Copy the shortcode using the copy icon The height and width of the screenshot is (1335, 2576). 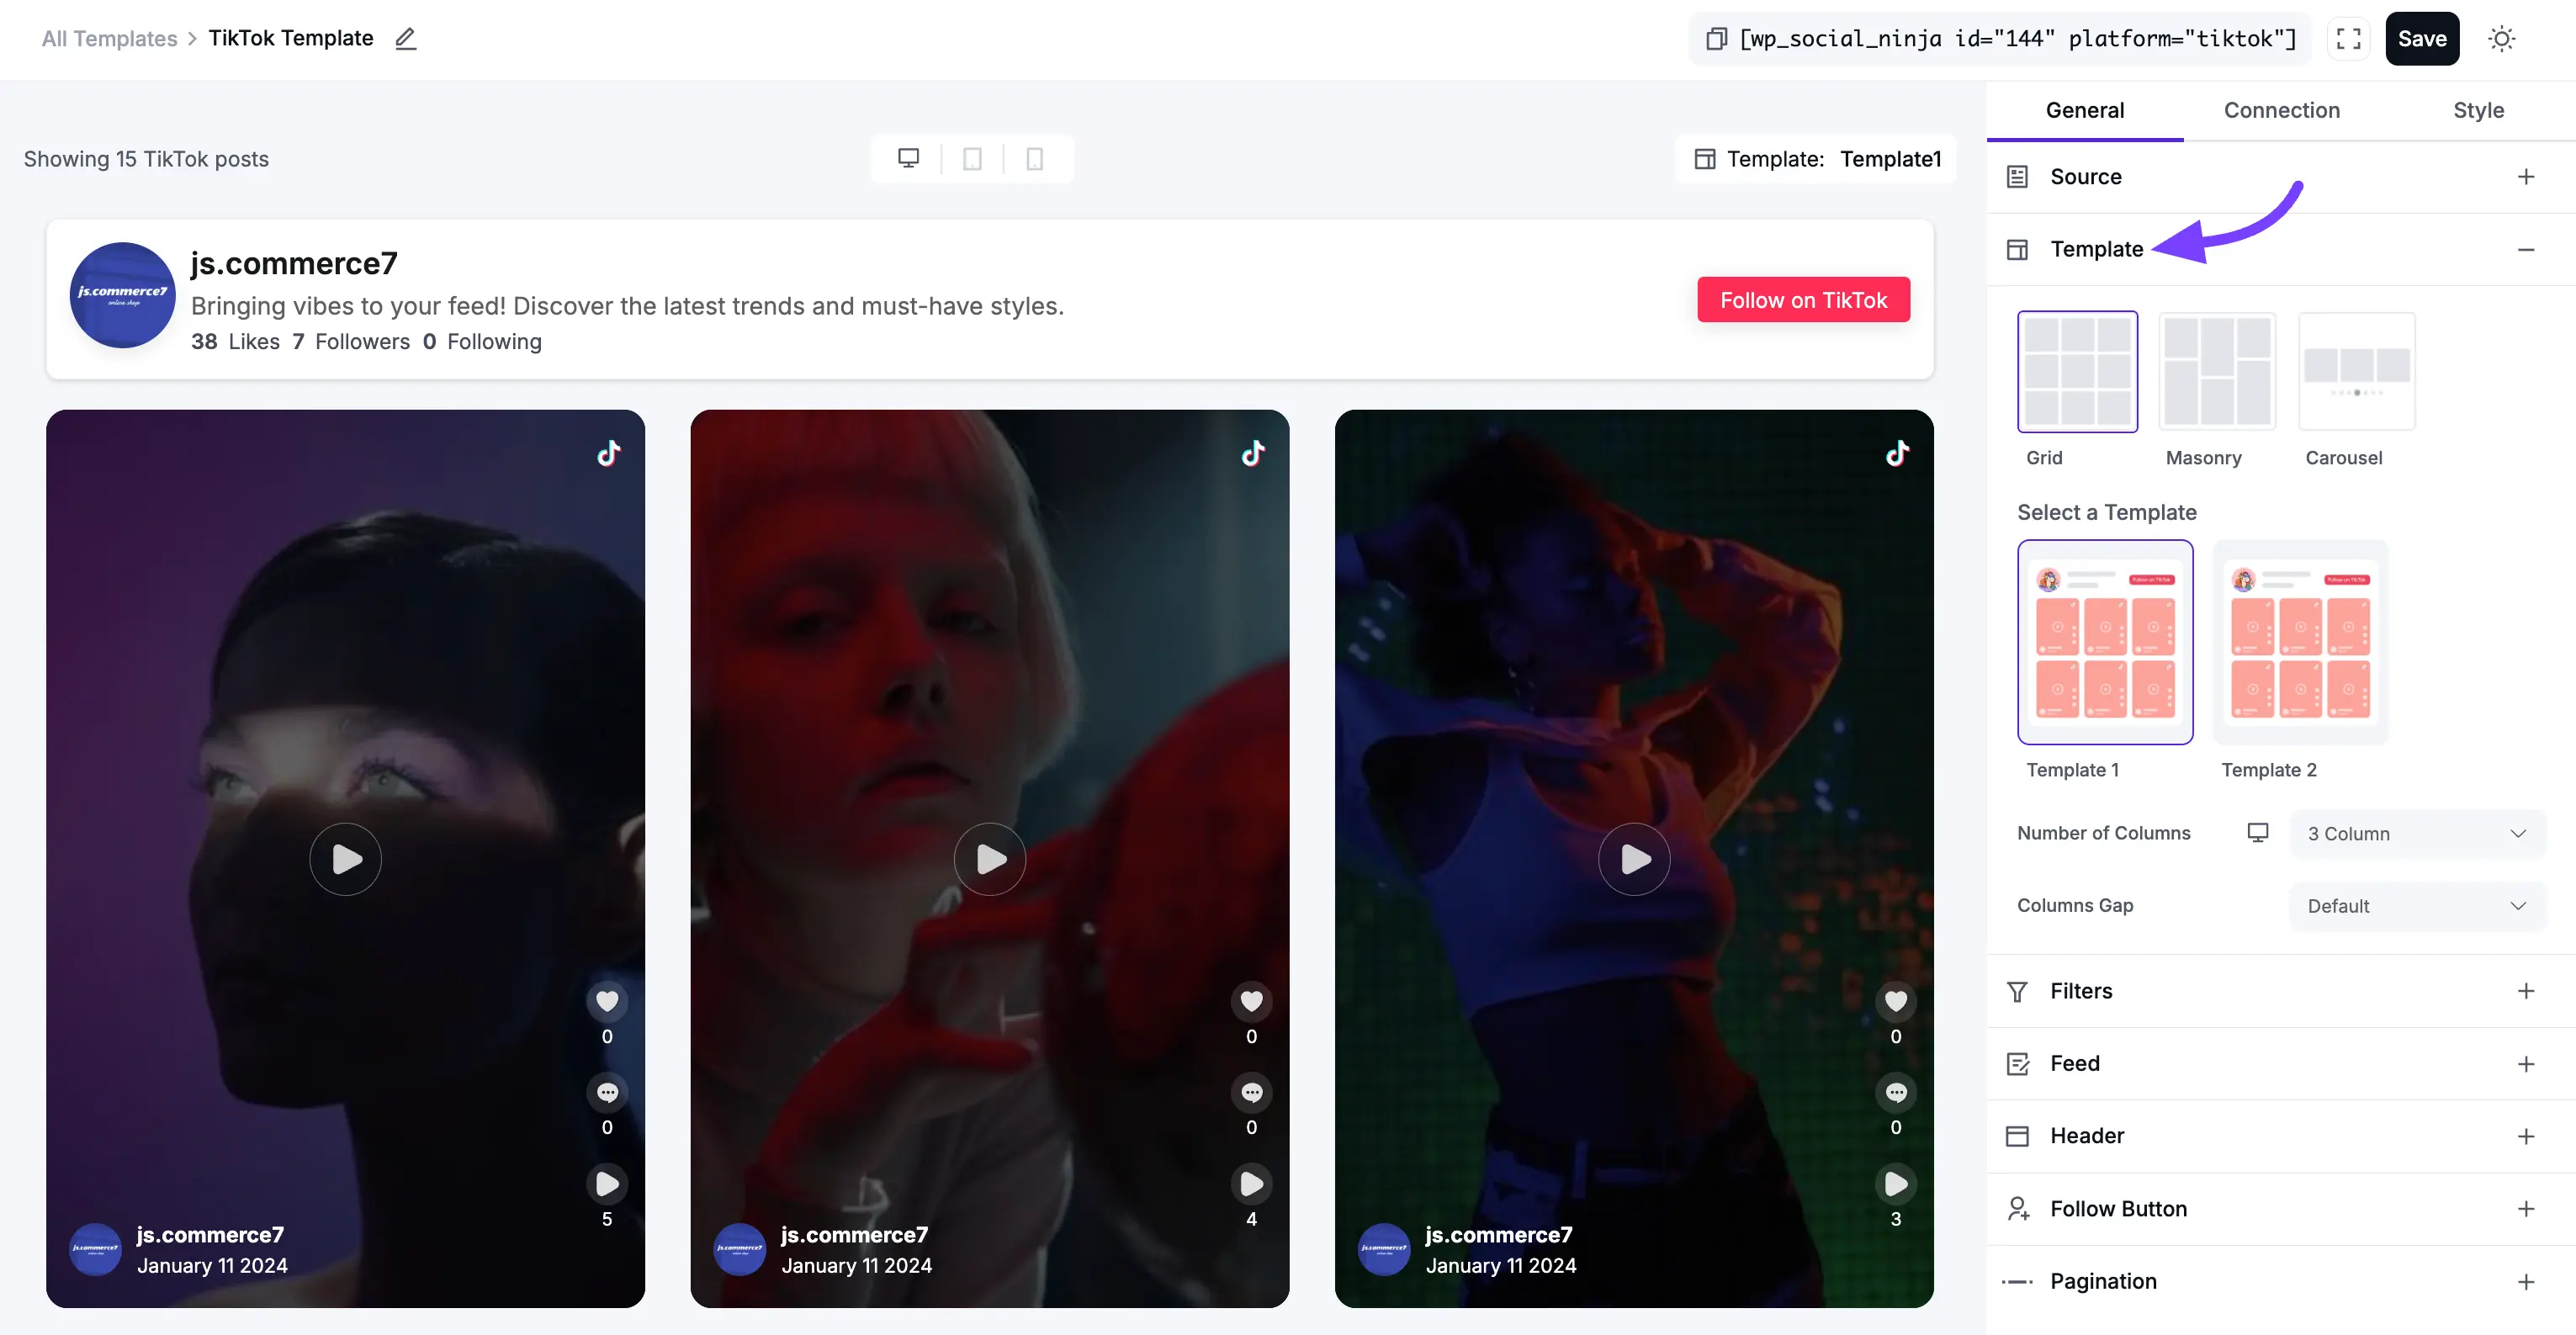[1716, 39]
